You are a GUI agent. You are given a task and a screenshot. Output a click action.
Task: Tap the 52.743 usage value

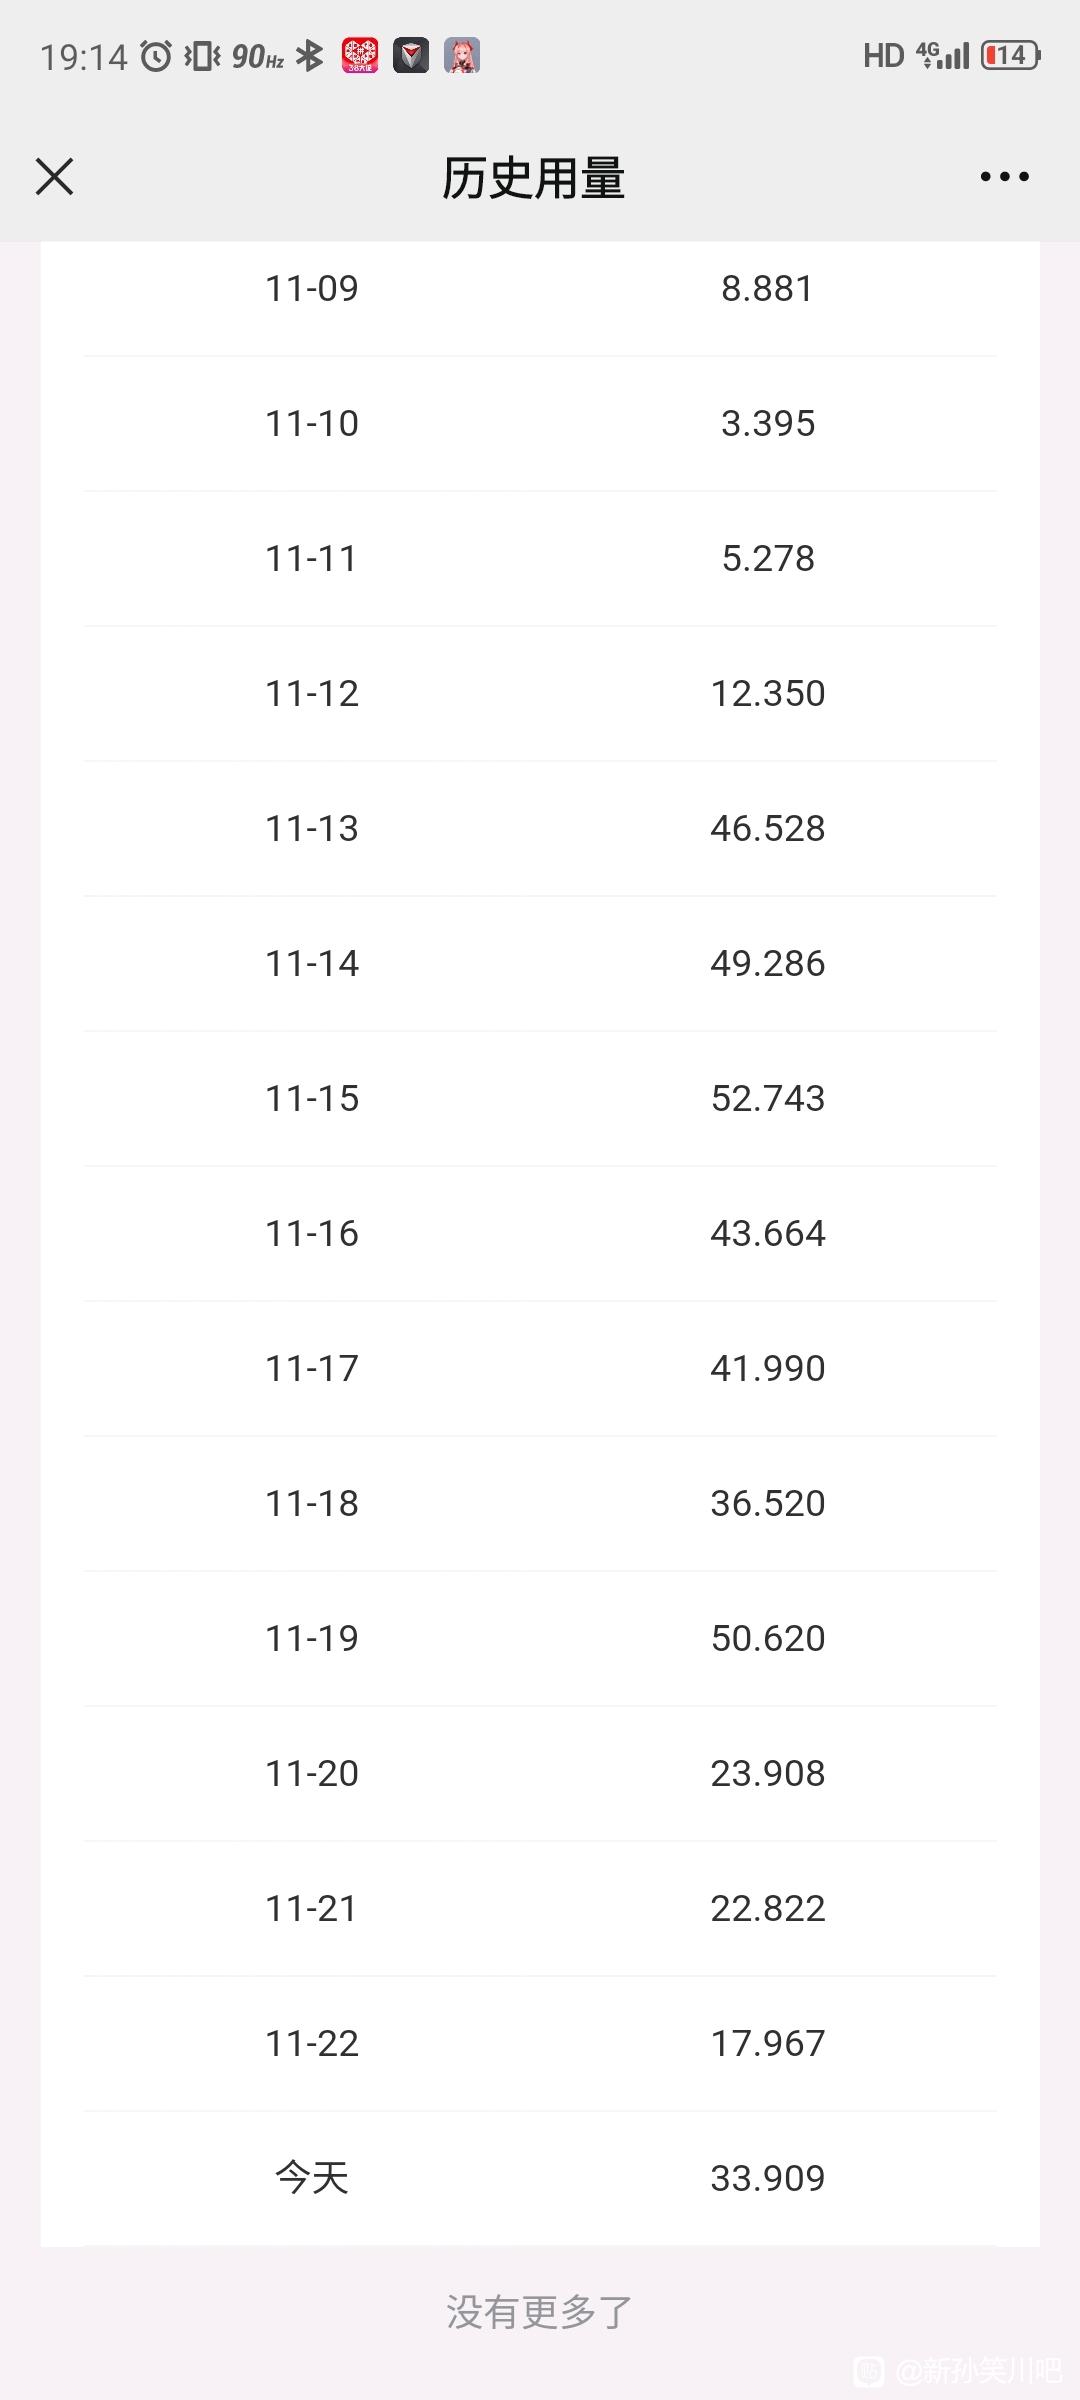pos(768,1099)
